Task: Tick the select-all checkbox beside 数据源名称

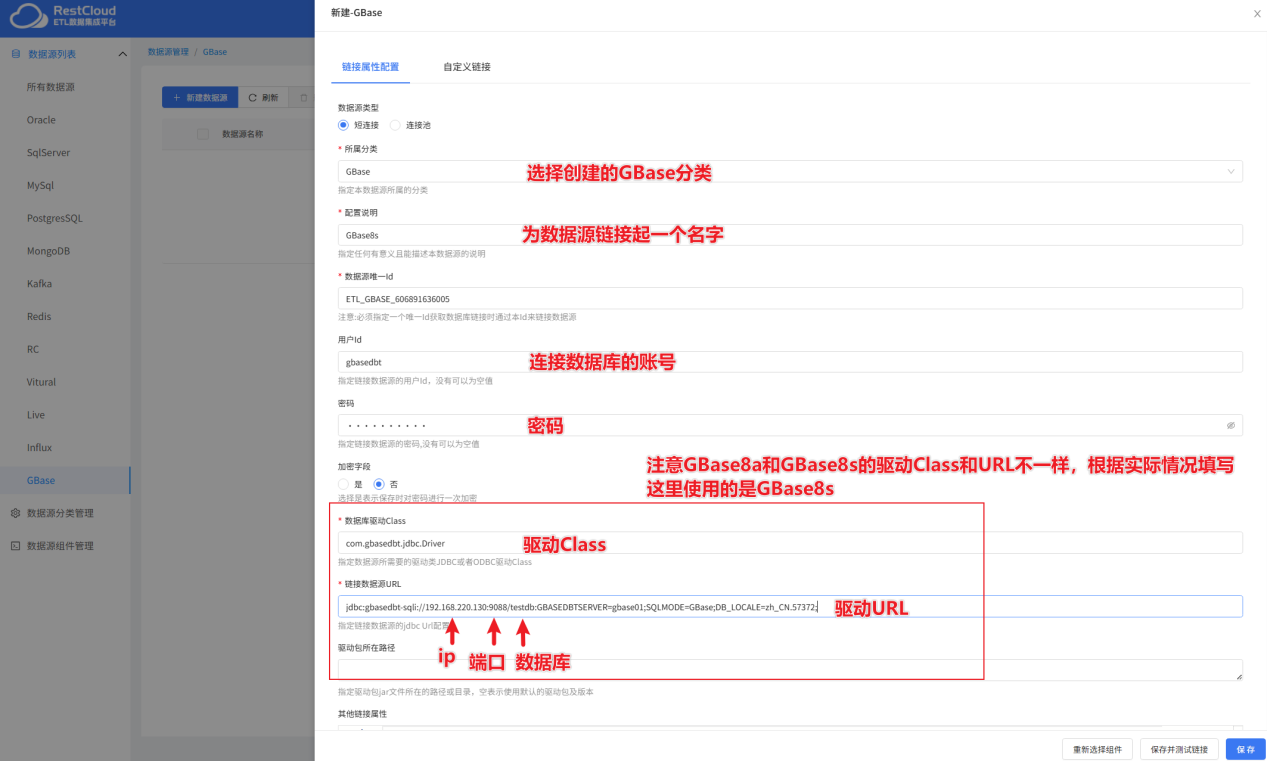Action: click(x=203, y=134)
